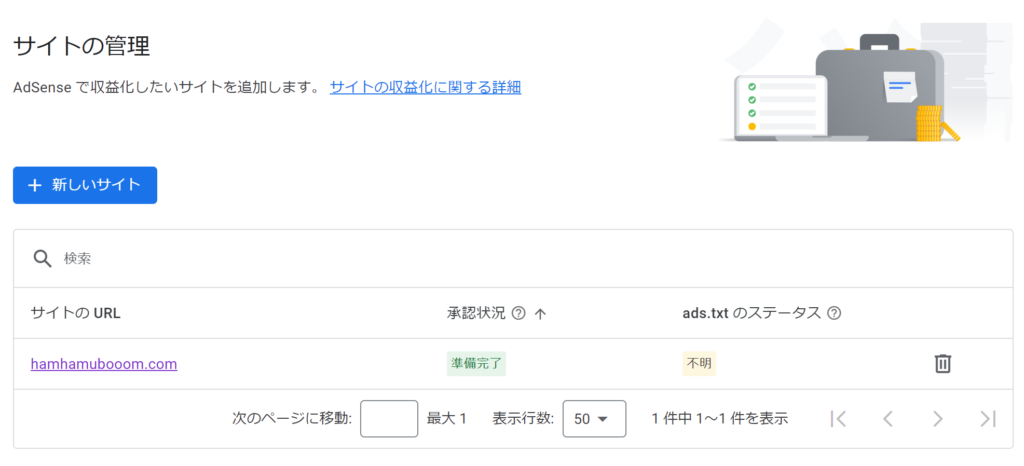Viewport: 1024px width, 466px height.
Task: Open サイトの収益化に関する詳細 link
Action: [x=425, y=87]
